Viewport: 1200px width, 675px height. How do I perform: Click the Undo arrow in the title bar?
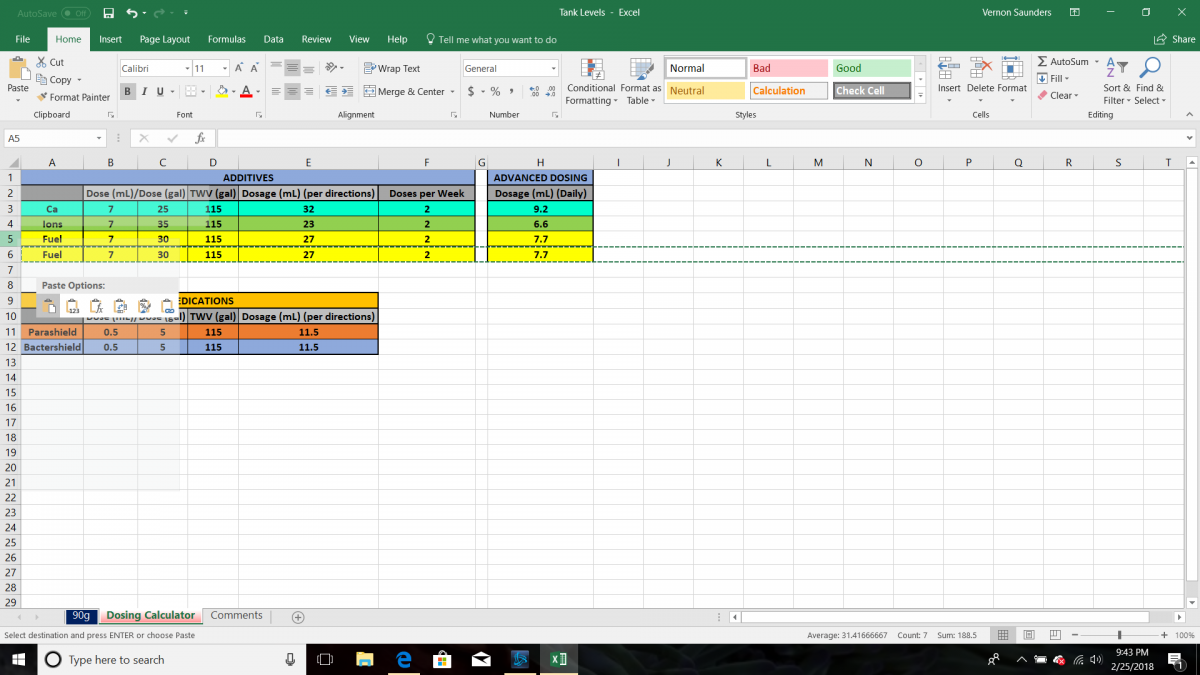click(x=131, y=12)
